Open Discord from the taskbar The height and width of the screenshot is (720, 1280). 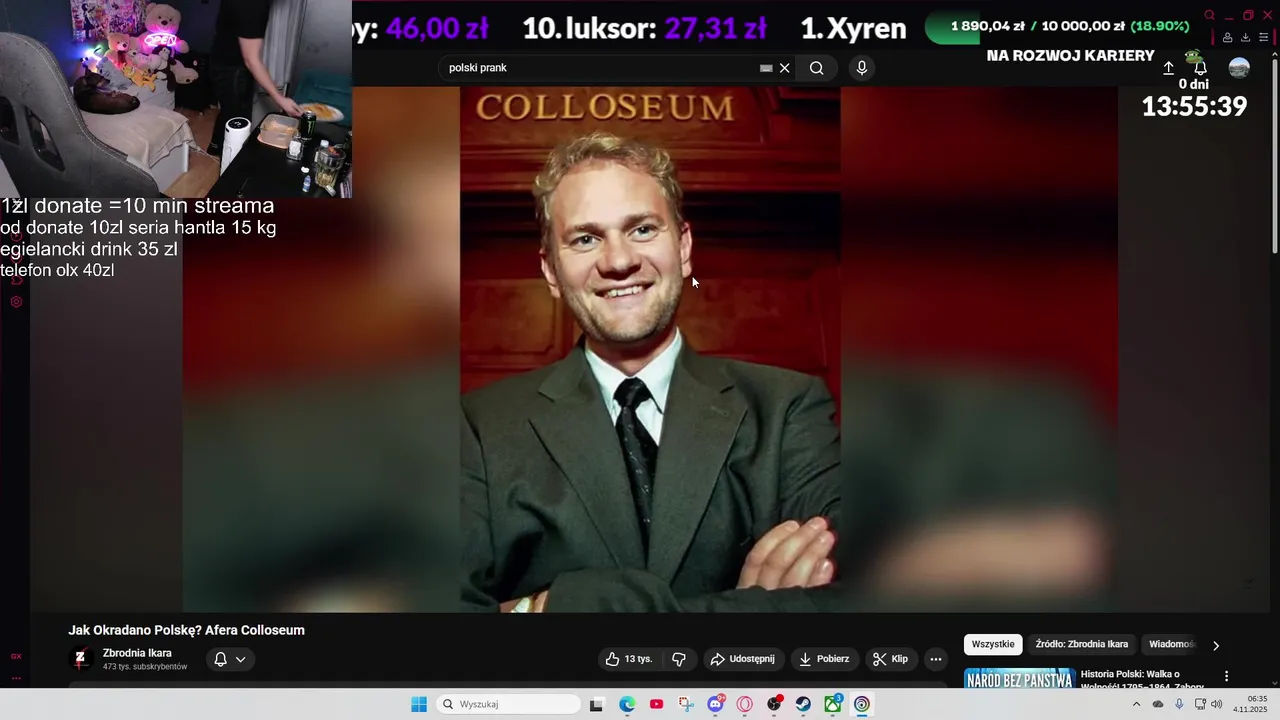click(715, 704)
